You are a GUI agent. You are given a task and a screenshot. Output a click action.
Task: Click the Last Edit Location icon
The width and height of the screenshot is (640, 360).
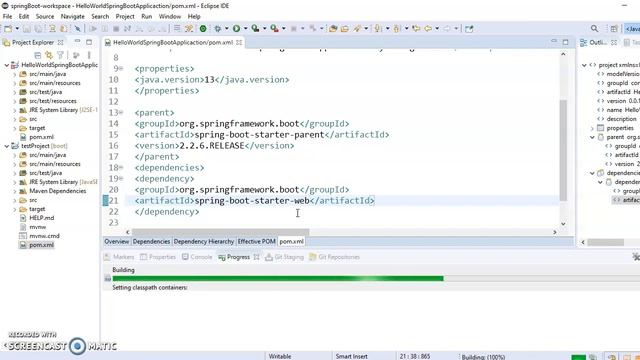pos(416,29)
